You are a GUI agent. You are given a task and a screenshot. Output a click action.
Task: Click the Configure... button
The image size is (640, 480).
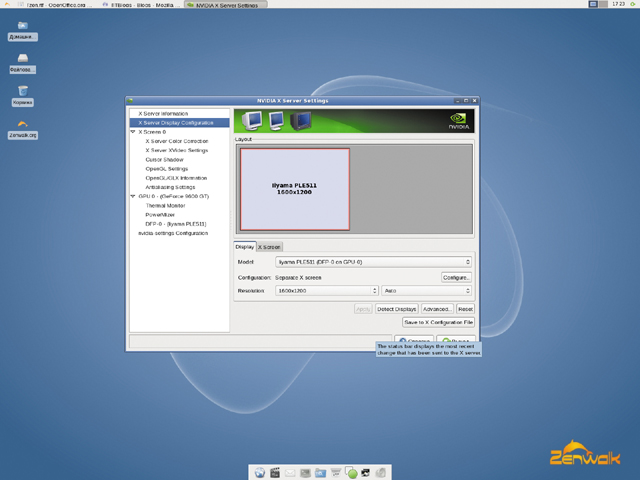pos(456,278)
